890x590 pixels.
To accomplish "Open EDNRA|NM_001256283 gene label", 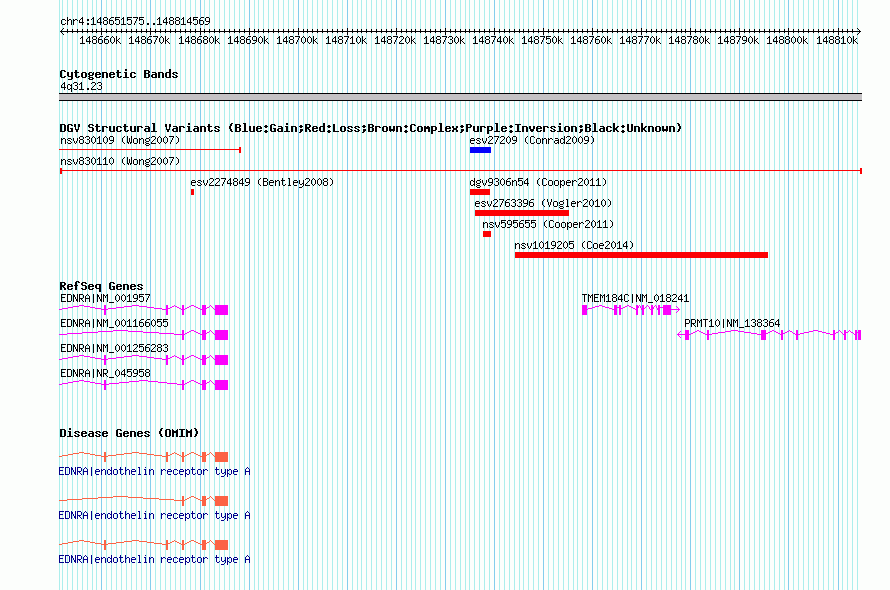I will pos(114,348).
